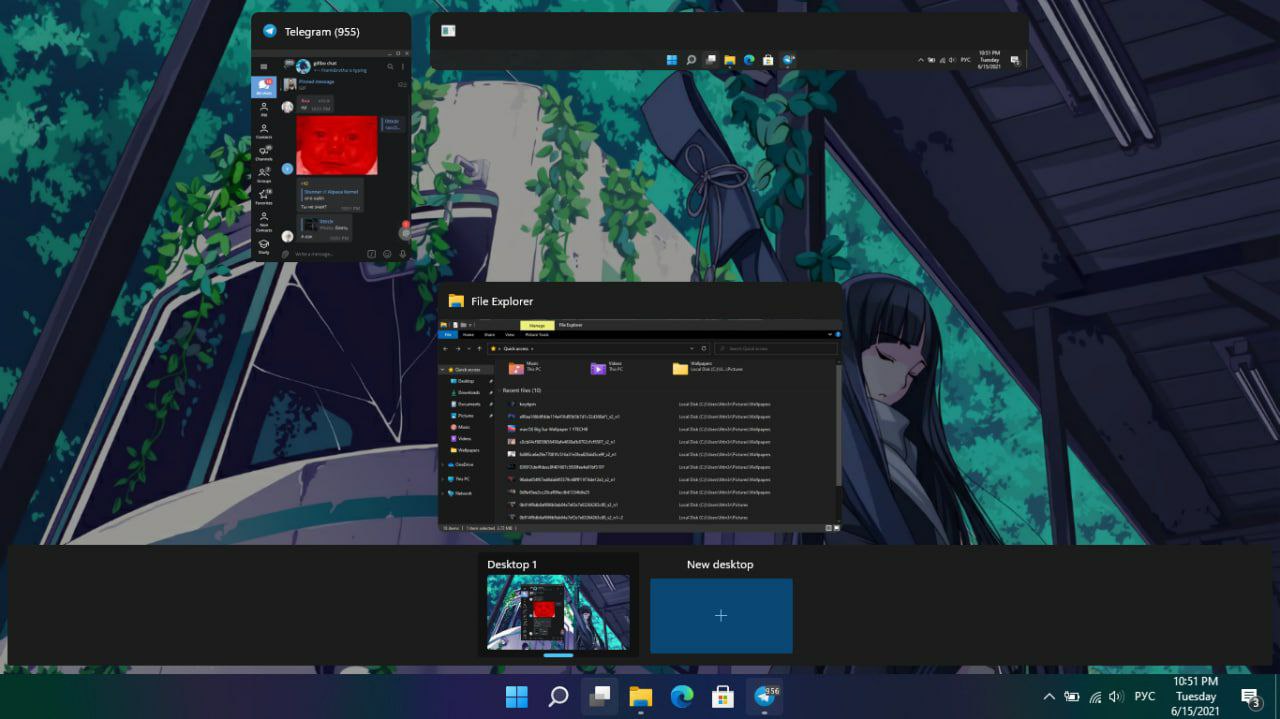Launch Microsoft Edge from the taskbar
Image resolution: width=1280 pixels, height=719 pixels.
pos(682,697)
